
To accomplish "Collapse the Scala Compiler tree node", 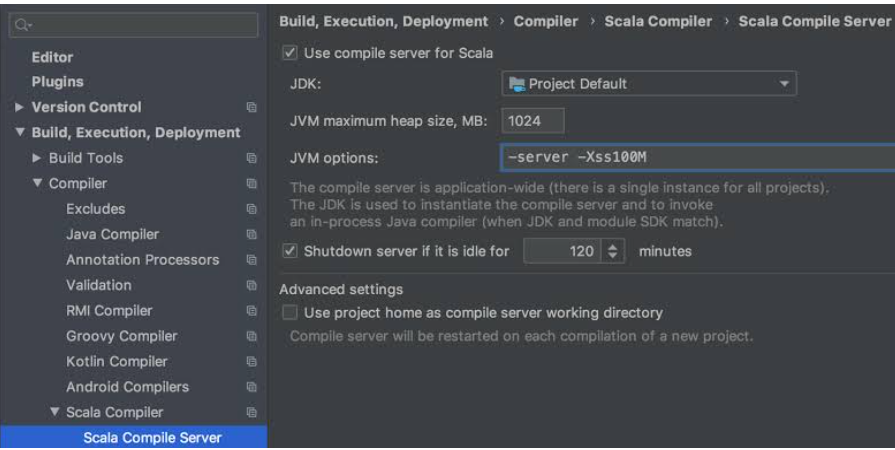I will pyautogui.click(x=55, y=413).
